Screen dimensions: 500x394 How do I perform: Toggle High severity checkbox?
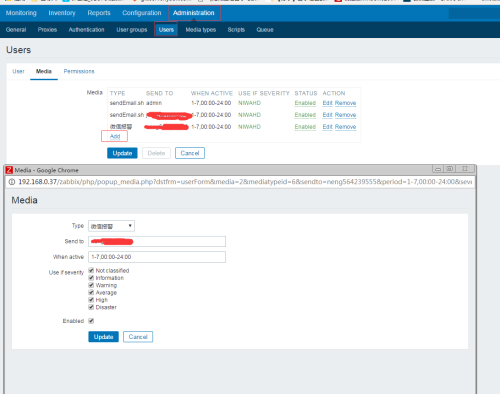coord(91,300)
